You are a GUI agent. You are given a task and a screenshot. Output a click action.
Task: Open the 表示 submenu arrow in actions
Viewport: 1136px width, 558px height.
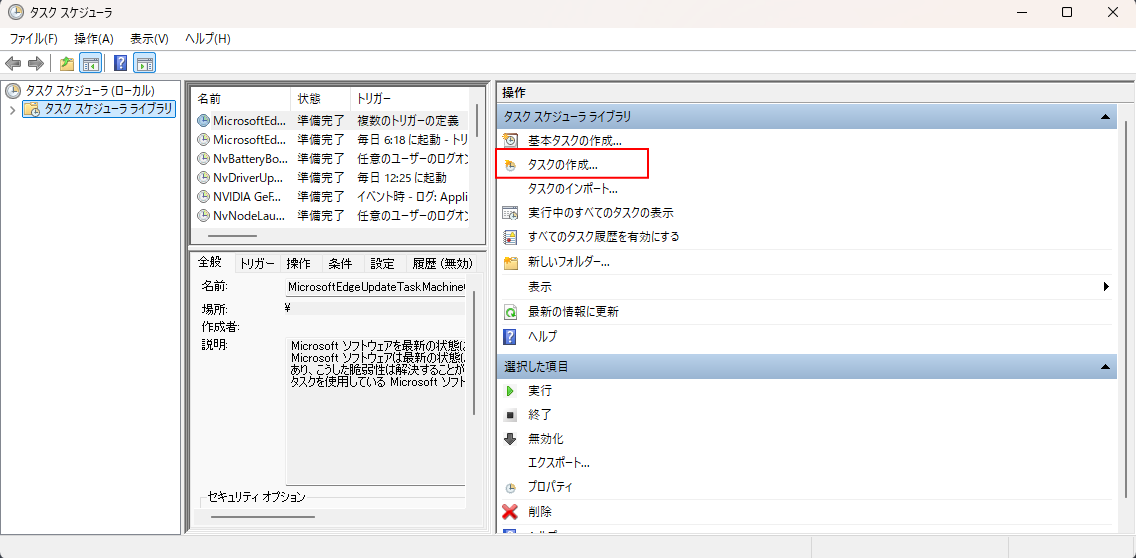coord(1107,287)
